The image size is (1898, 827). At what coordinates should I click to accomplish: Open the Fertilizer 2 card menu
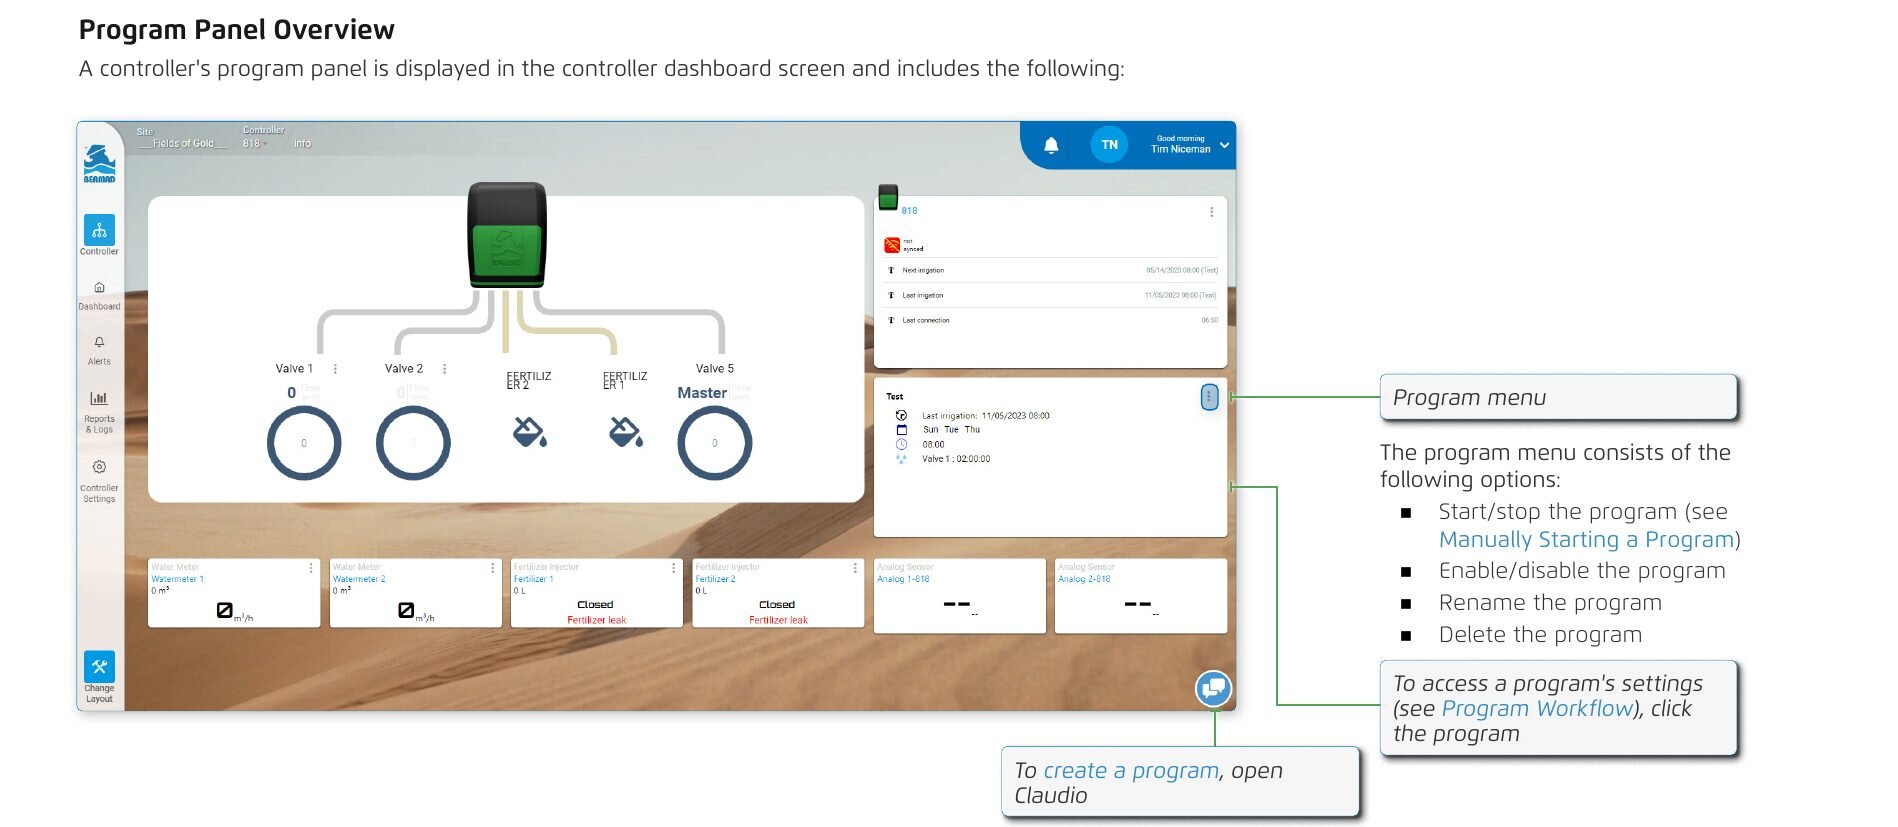pos(855,568)
